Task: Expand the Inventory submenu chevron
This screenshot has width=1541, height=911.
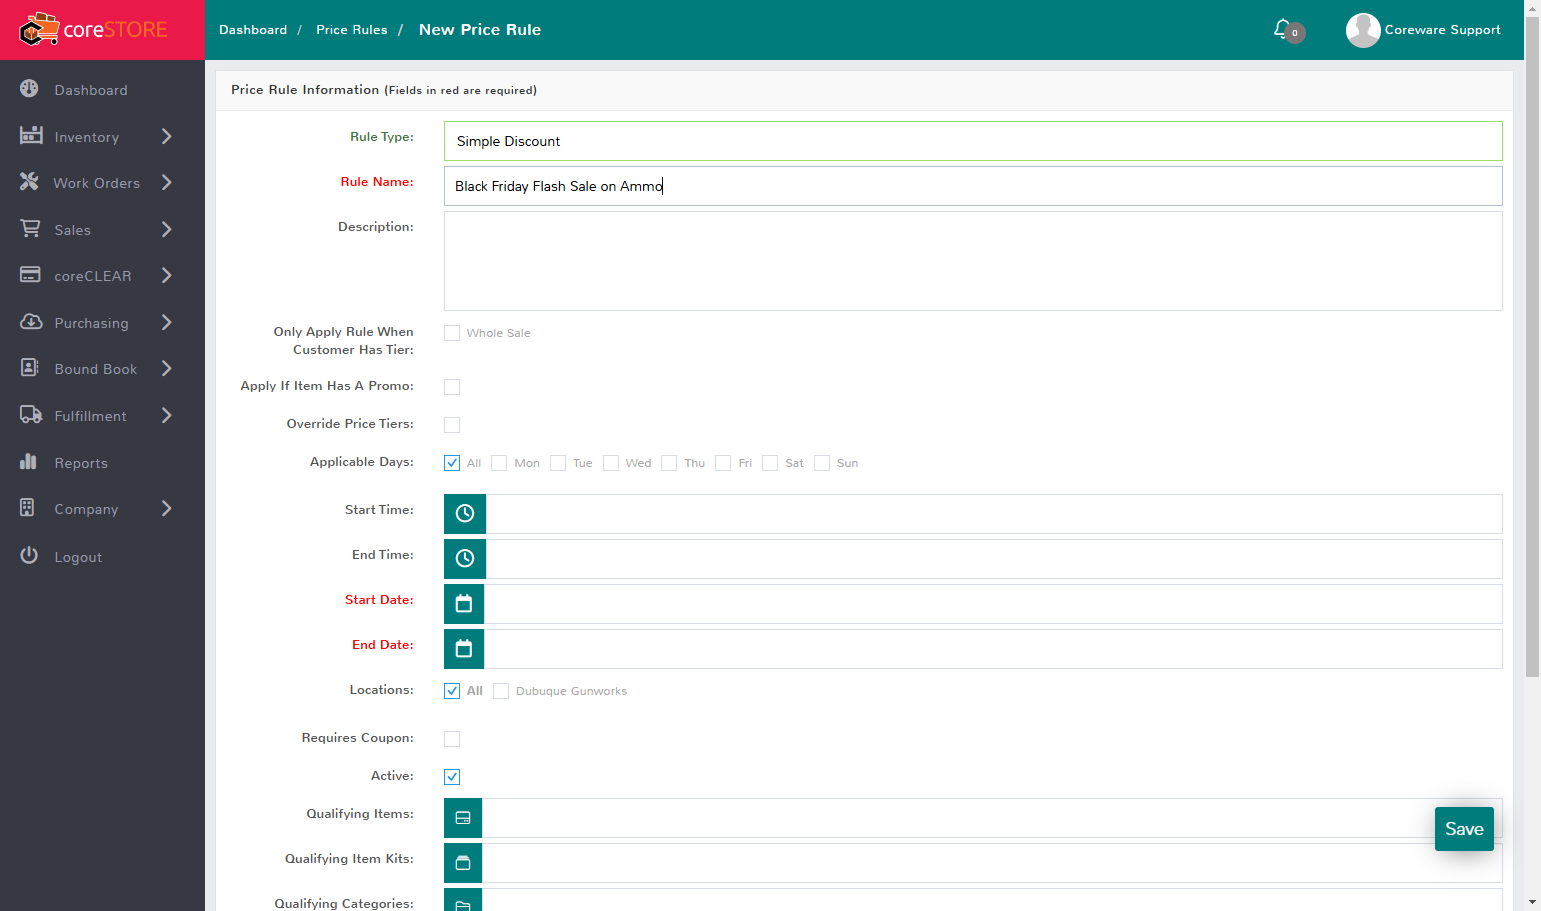Action: pyautogui.click(x=167, y=136)
